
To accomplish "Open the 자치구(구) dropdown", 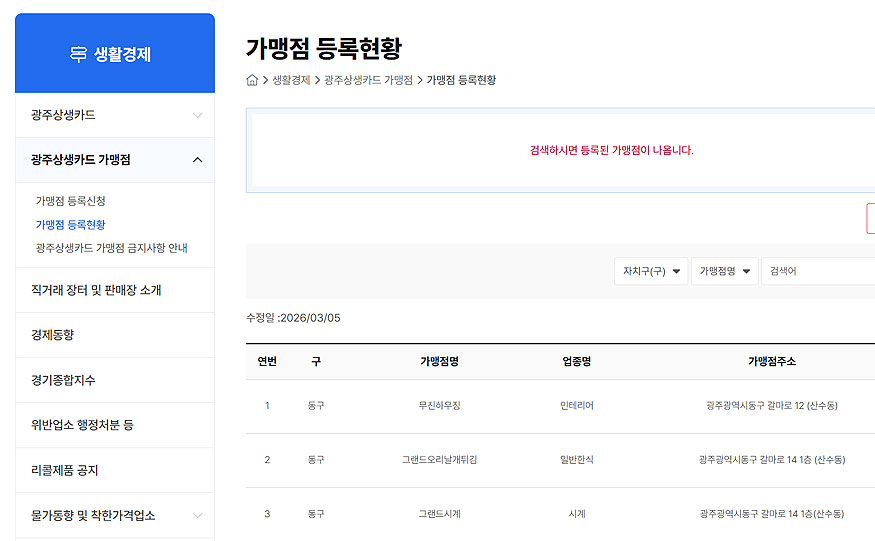I will (x=651, y=271).
